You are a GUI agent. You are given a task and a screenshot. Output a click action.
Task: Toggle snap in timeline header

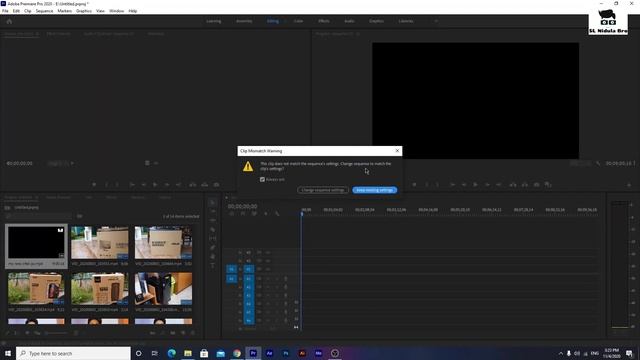click(x=243, y=213)
